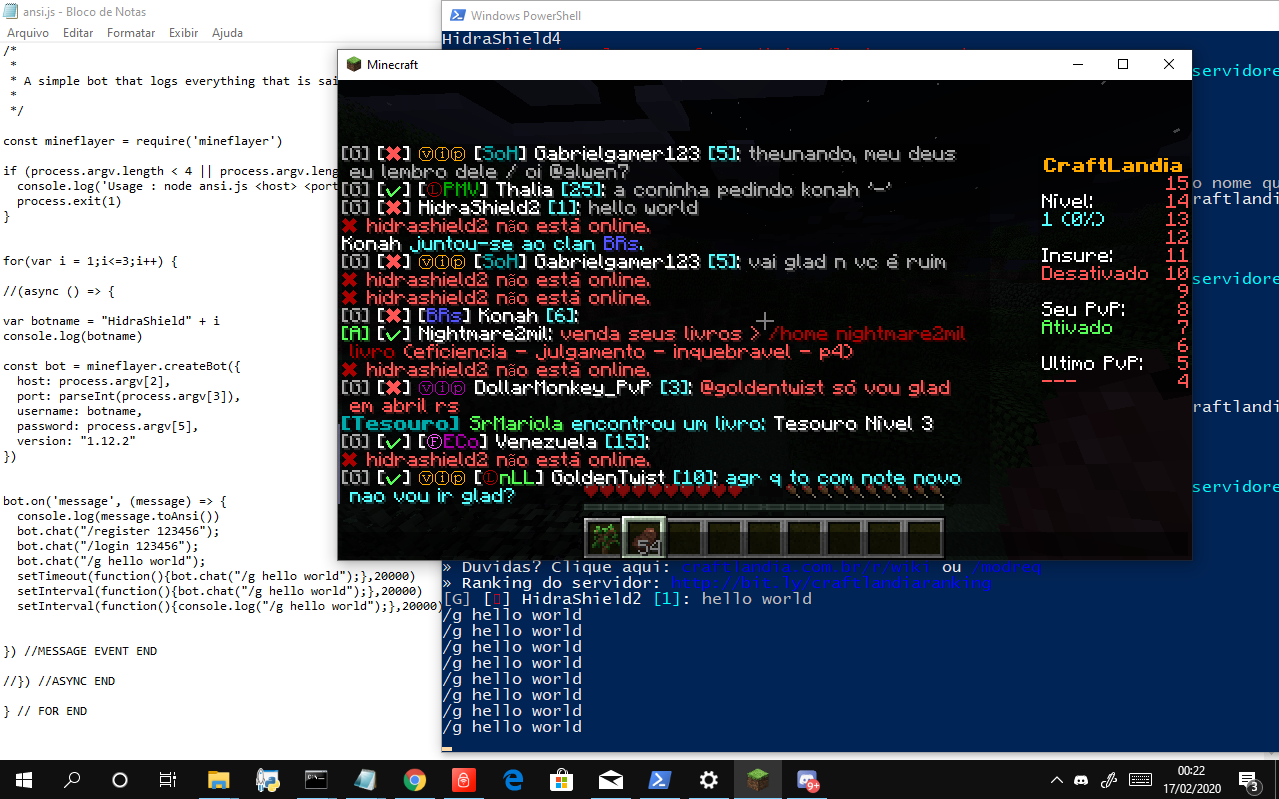Open bit.ly craftlandia ranking link in PowerShell

coord(831,583)
